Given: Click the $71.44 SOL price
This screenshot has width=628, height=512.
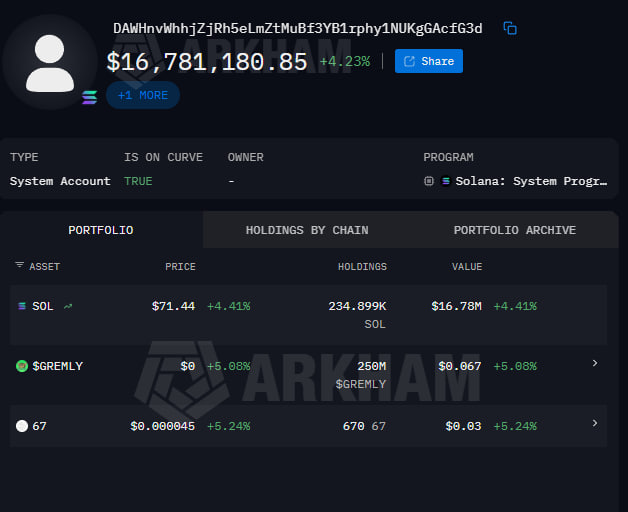Looking at the screenshot, I should tap(173, 306).
